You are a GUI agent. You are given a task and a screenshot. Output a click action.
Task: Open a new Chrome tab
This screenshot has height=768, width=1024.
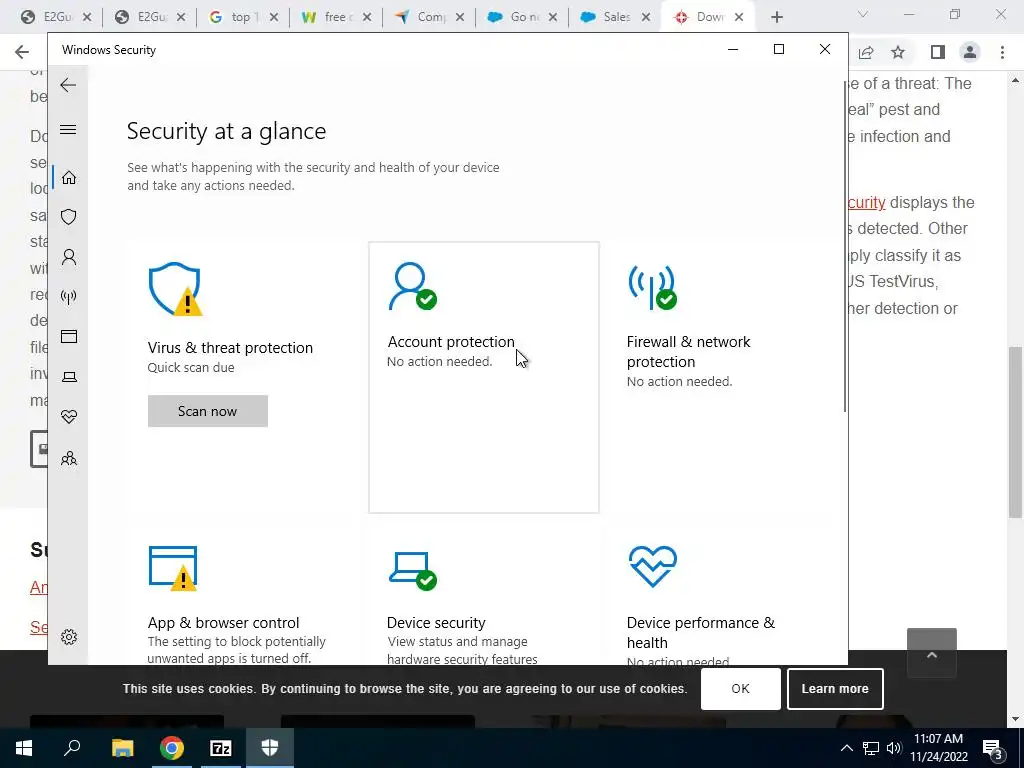[776, 17]
